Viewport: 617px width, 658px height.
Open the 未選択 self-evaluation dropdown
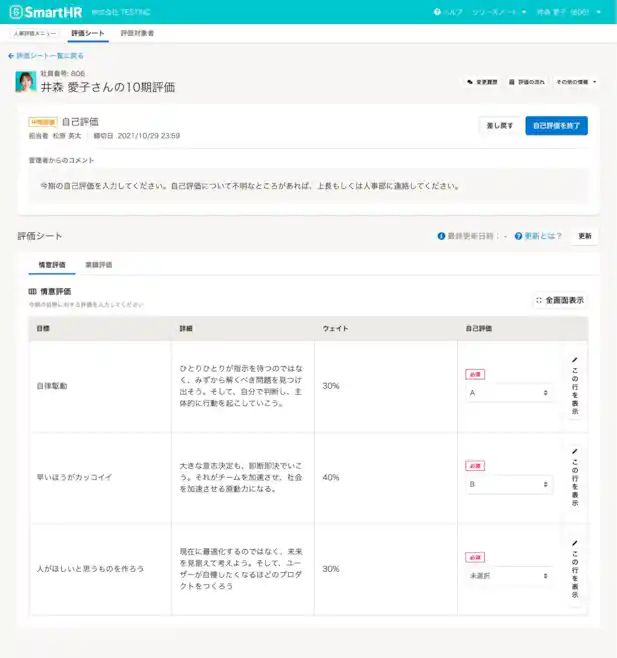click(509, 576)
